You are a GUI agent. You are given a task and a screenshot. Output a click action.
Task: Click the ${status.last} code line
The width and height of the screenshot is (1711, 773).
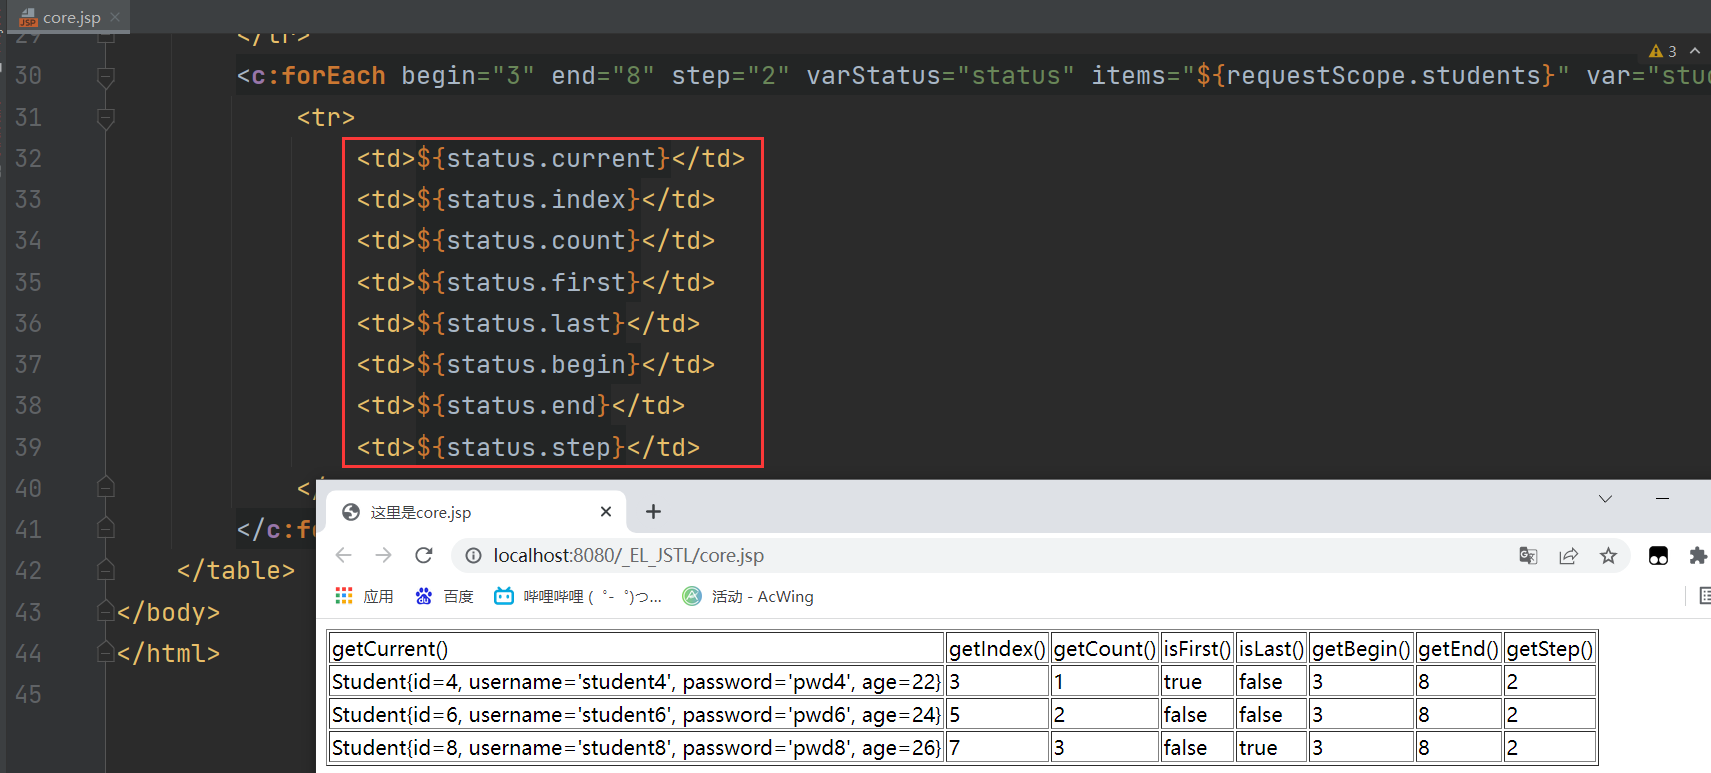[528, 323]
